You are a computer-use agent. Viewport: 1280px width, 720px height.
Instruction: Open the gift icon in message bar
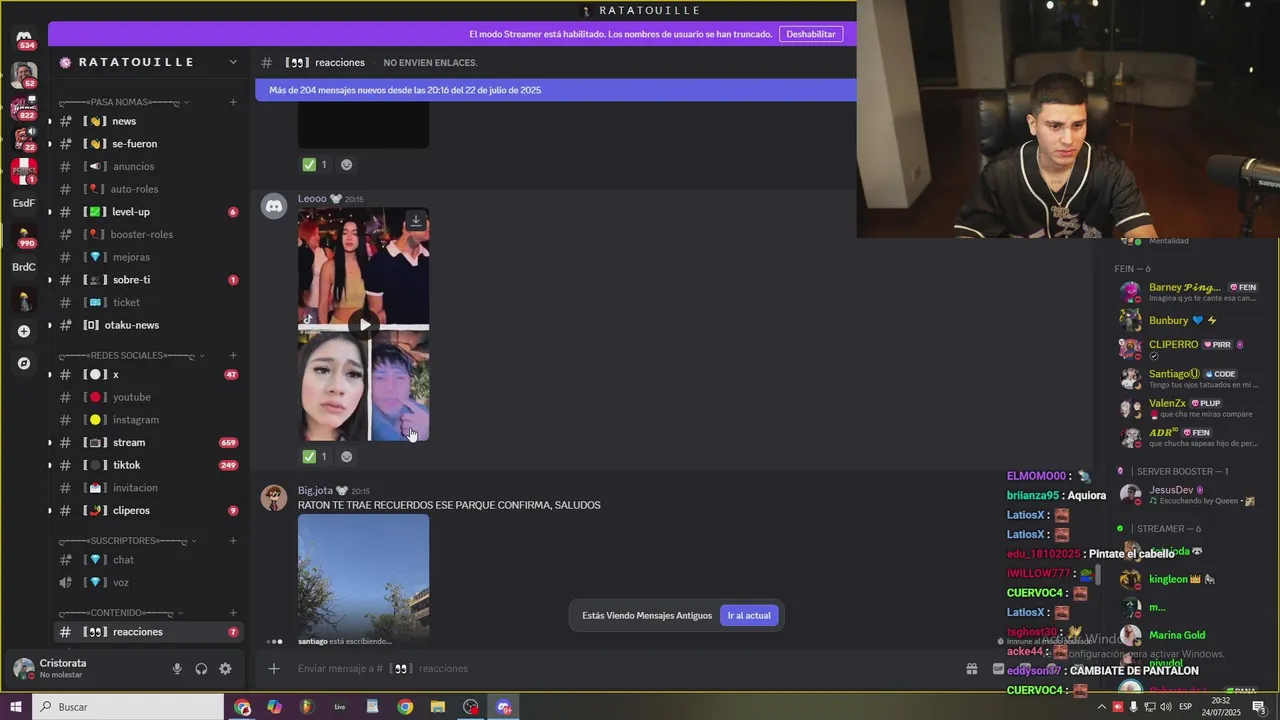coord(971,669)
